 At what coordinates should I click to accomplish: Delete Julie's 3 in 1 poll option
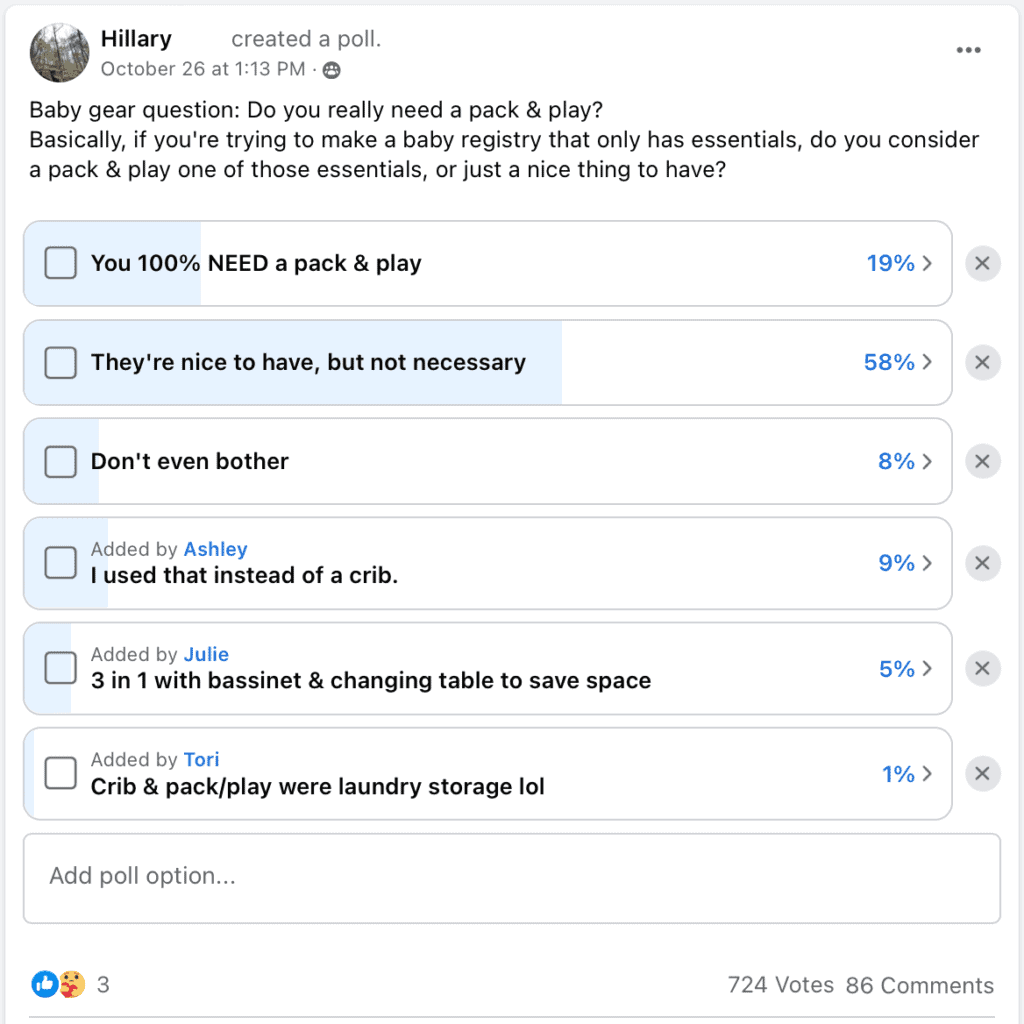982,668
